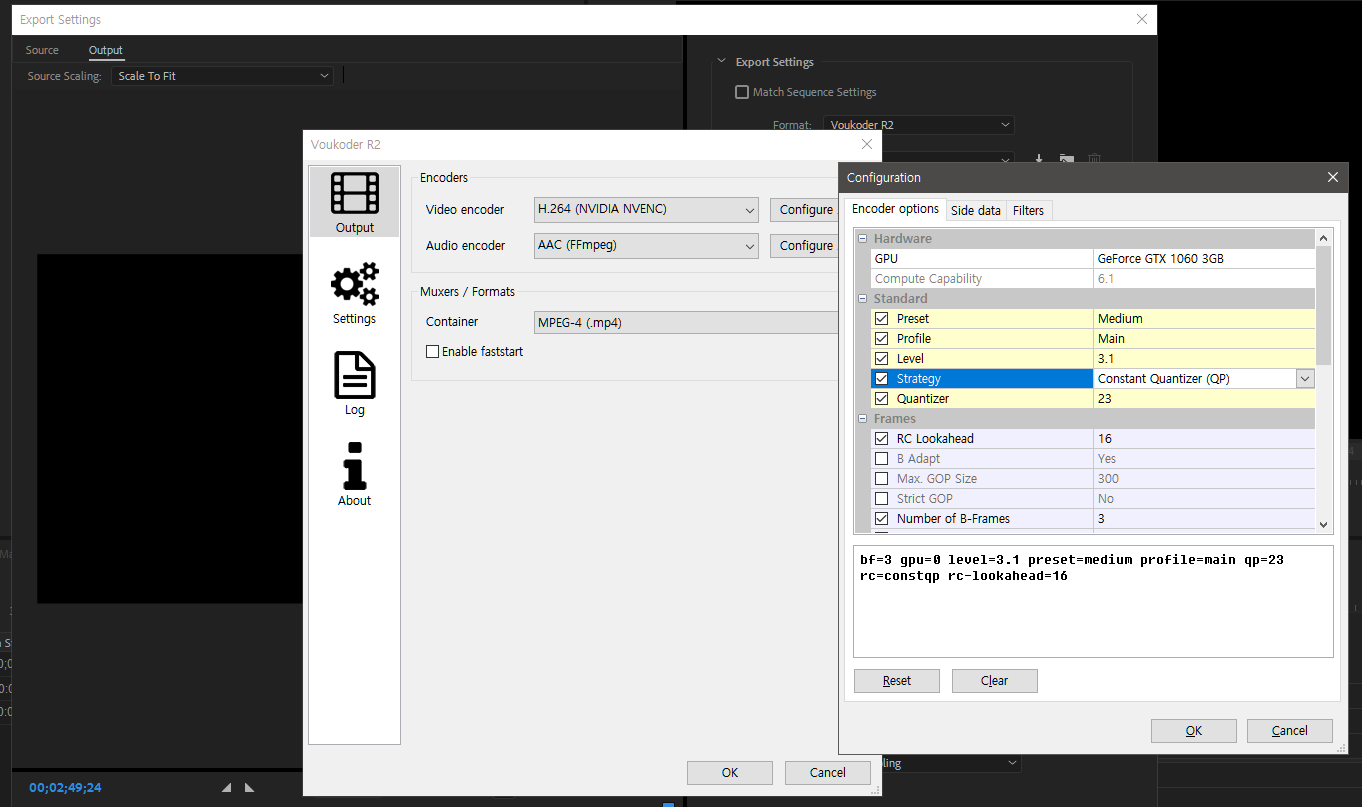Close the Configuration dialog with X
1362x807 pixels.
pyautogui.click(x=1332, y=177)
